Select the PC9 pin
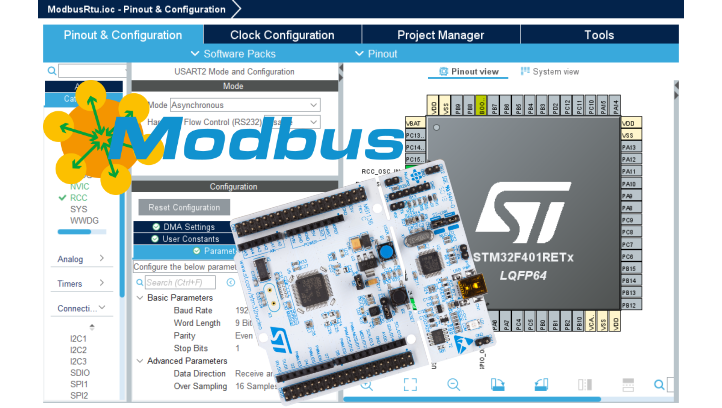Viewport: 722px width, 408px height. (x=631, y=220)
